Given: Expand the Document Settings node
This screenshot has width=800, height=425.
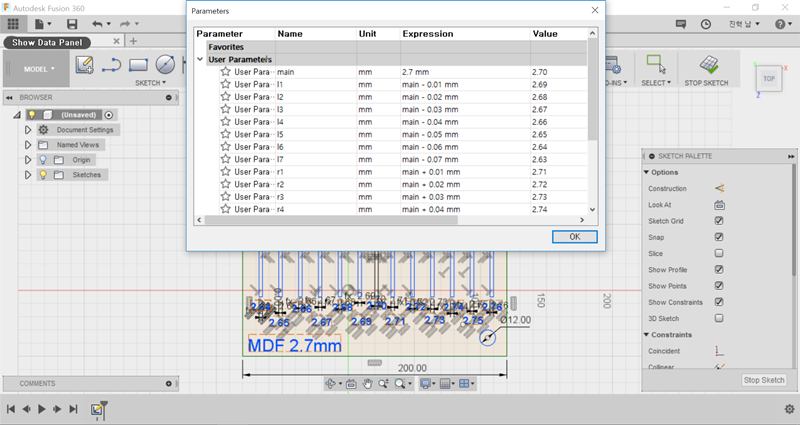Looking at the screenshot, I should pyautogui.click(x=28, y=130).
